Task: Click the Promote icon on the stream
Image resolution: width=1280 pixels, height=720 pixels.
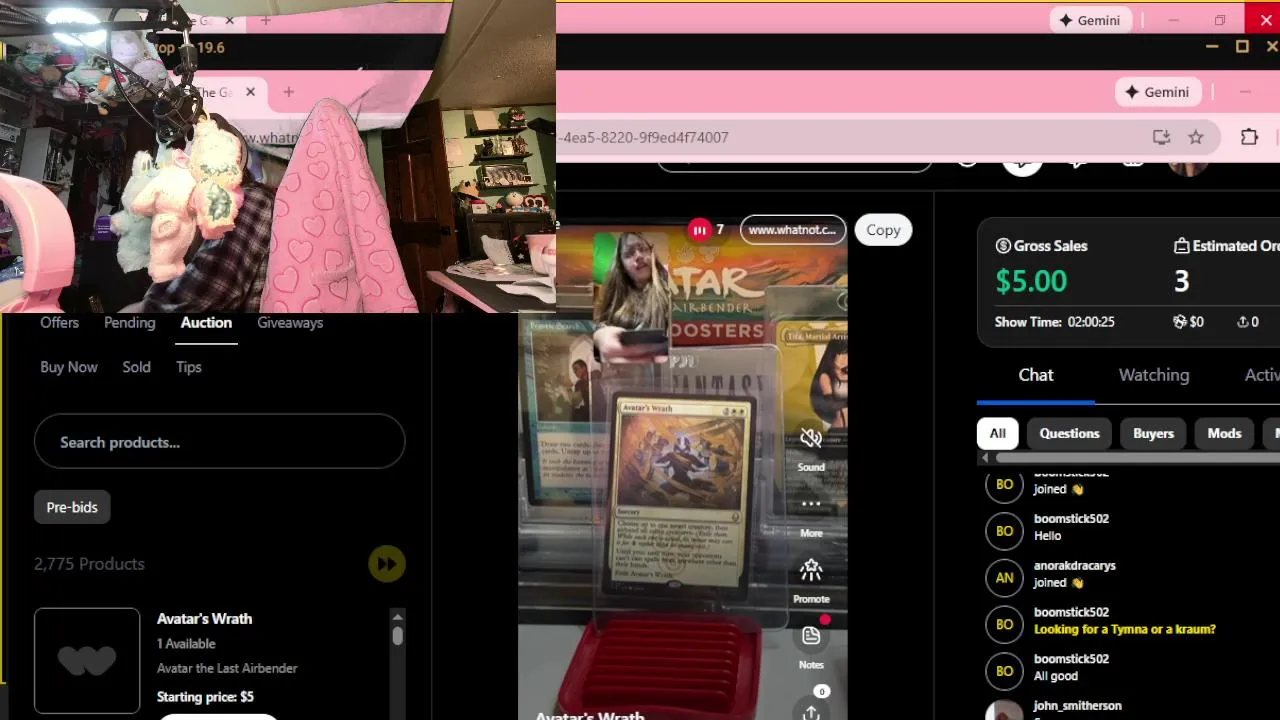Action: click(x=811, y=570)
